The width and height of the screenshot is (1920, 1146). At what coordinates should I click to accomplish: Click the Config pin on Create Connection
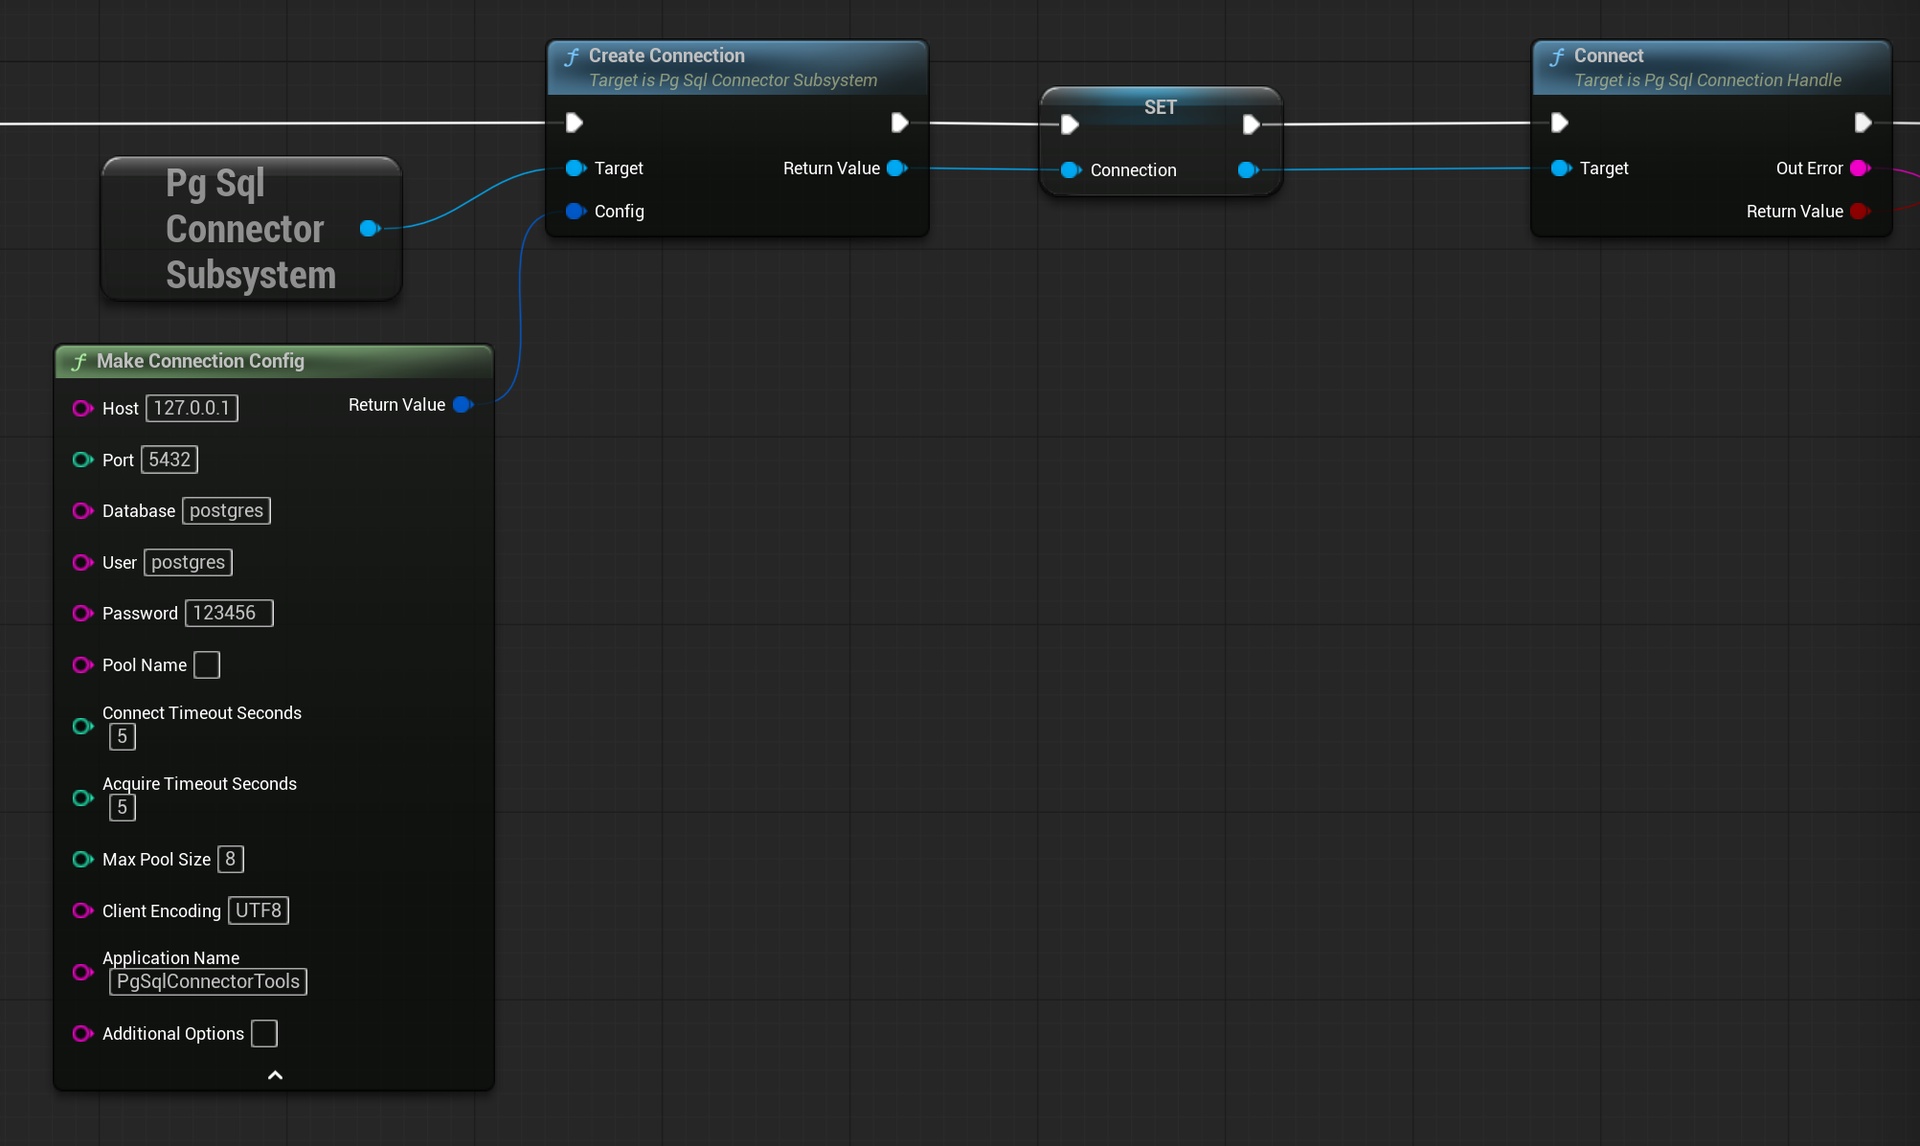575,211
